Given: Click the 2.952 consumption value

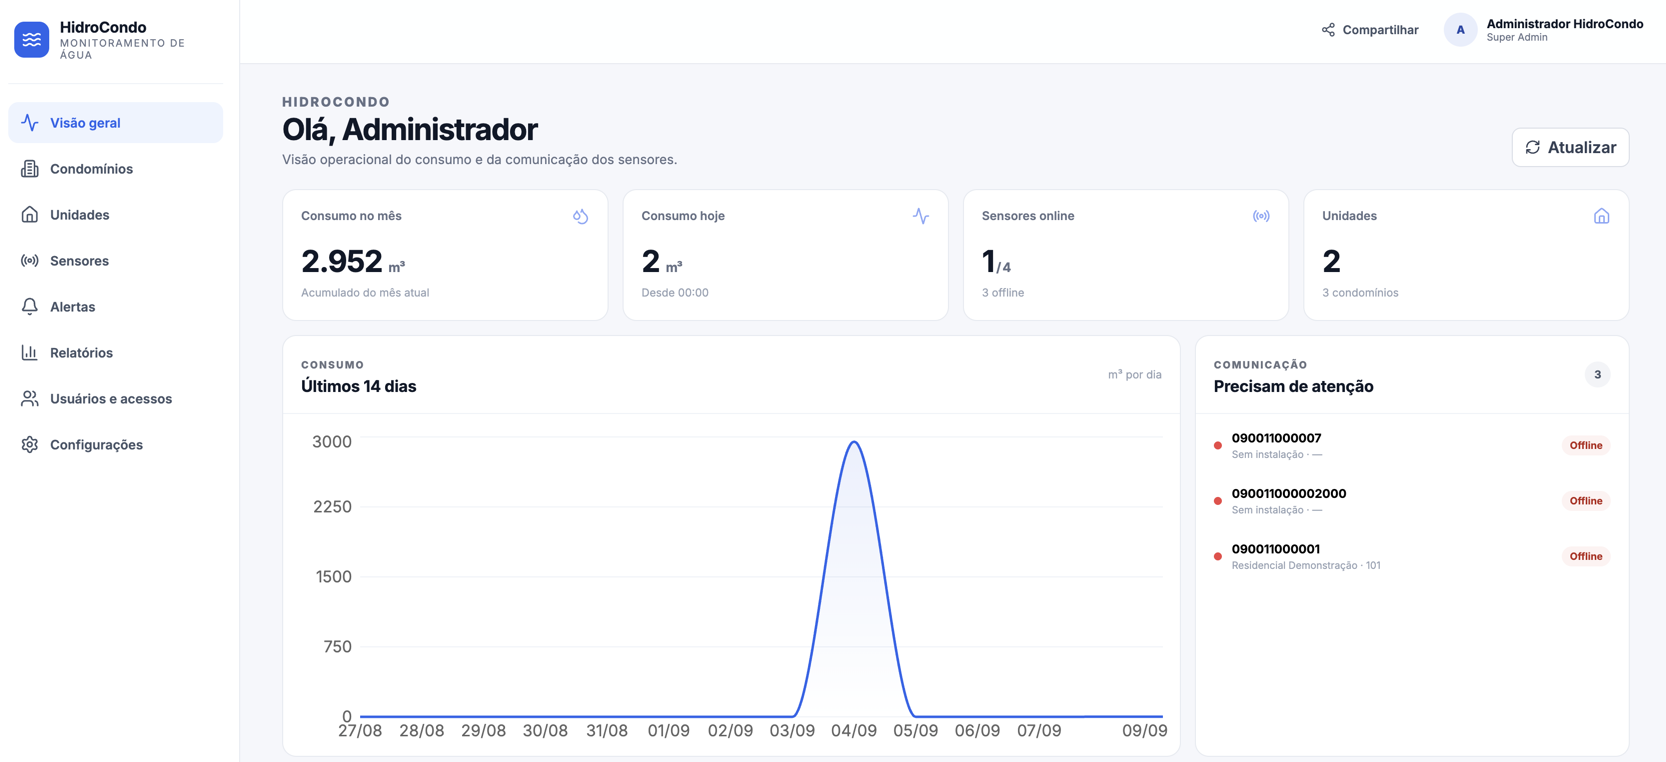Looking at the screenshot, I should pyautogui.click(x=342, y=262).
